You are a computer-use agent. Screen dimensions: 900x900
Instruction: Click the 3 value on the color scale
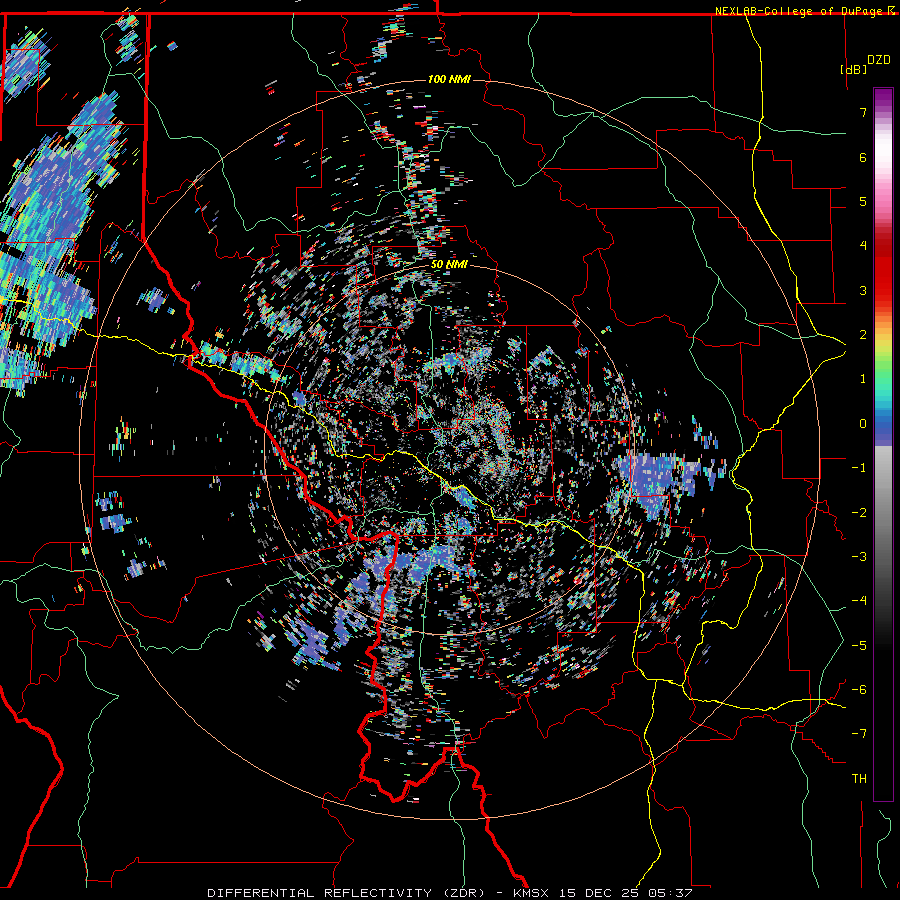863,290
